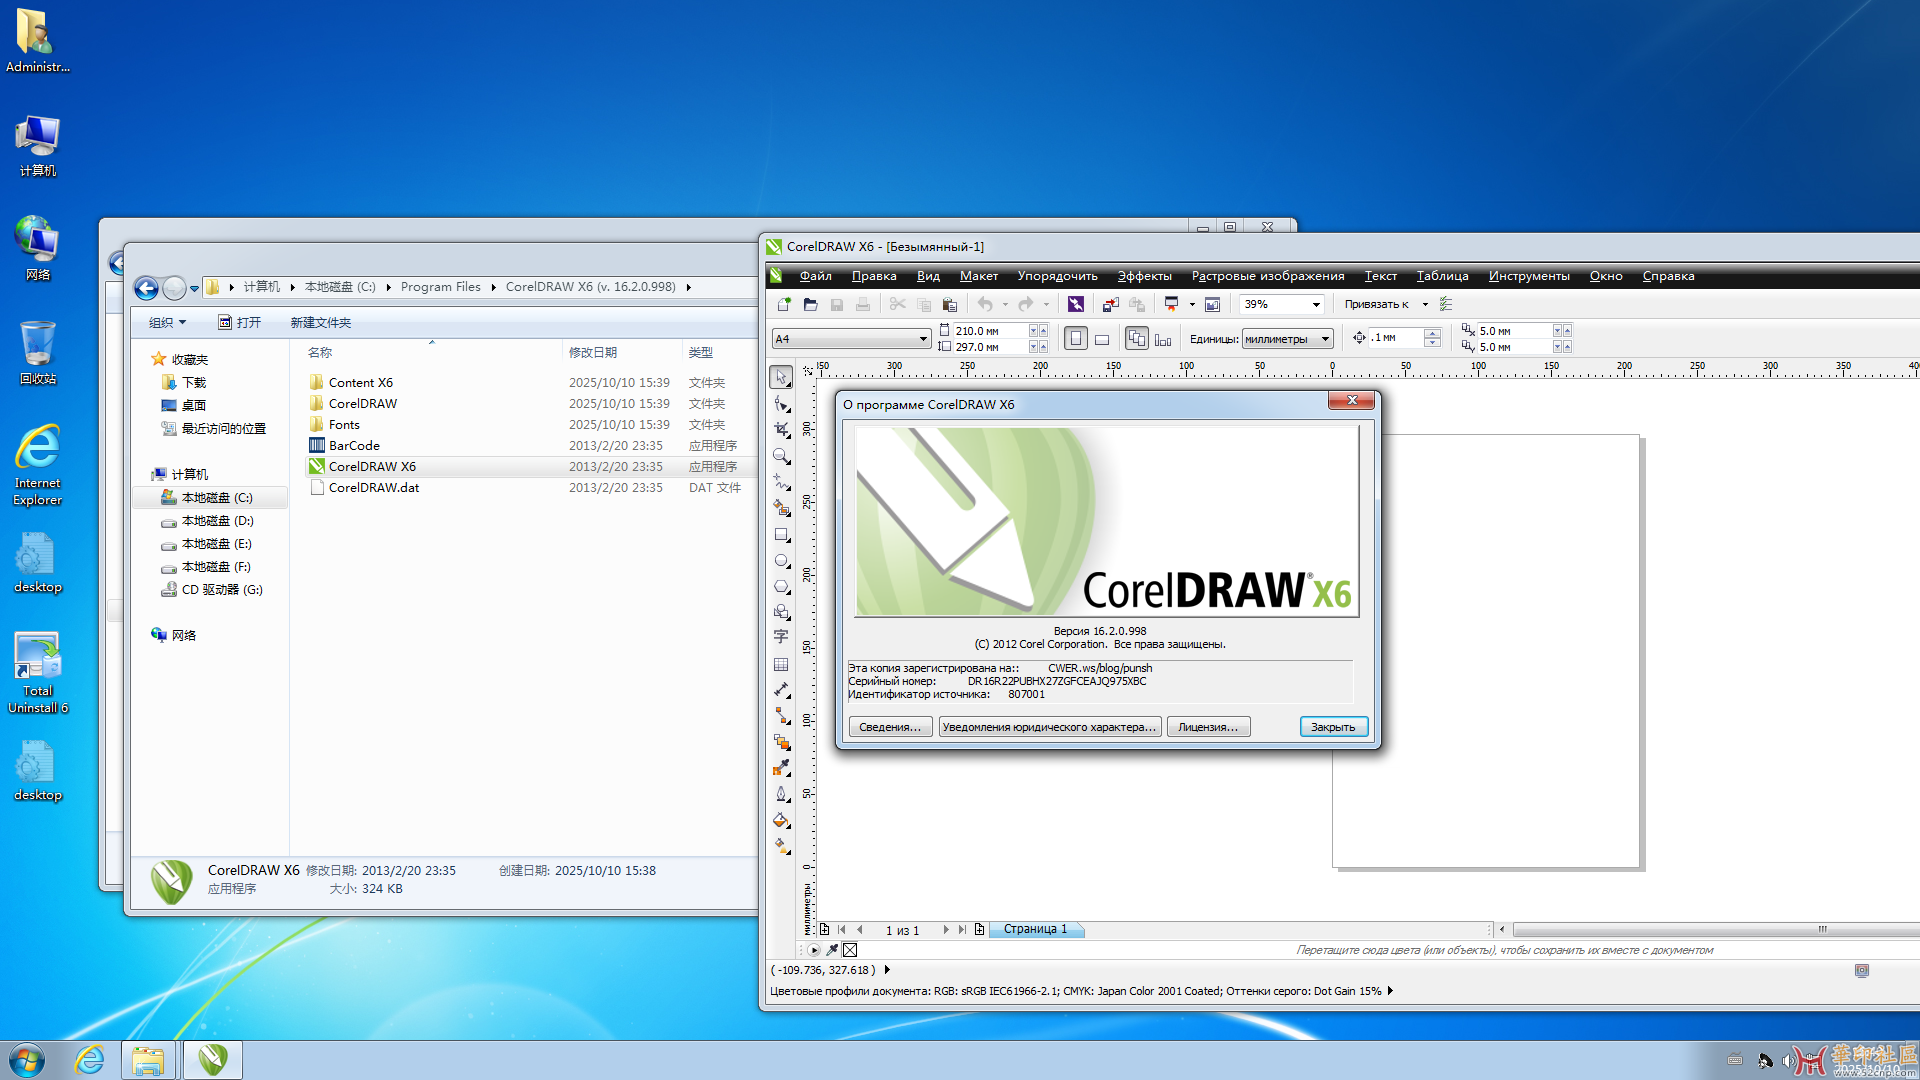Open the Правка menu
The width and height of the screenshot is (1920, 1080).
point(874,276)
